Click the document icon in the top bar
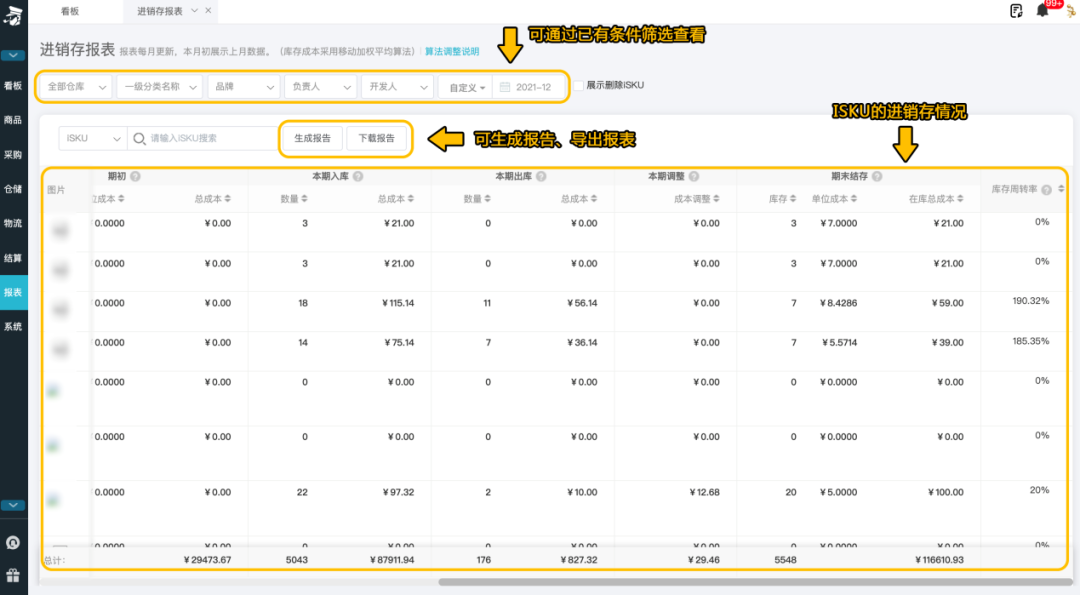The height and width of the screenshot is (595, 1080). (1016, 10)
